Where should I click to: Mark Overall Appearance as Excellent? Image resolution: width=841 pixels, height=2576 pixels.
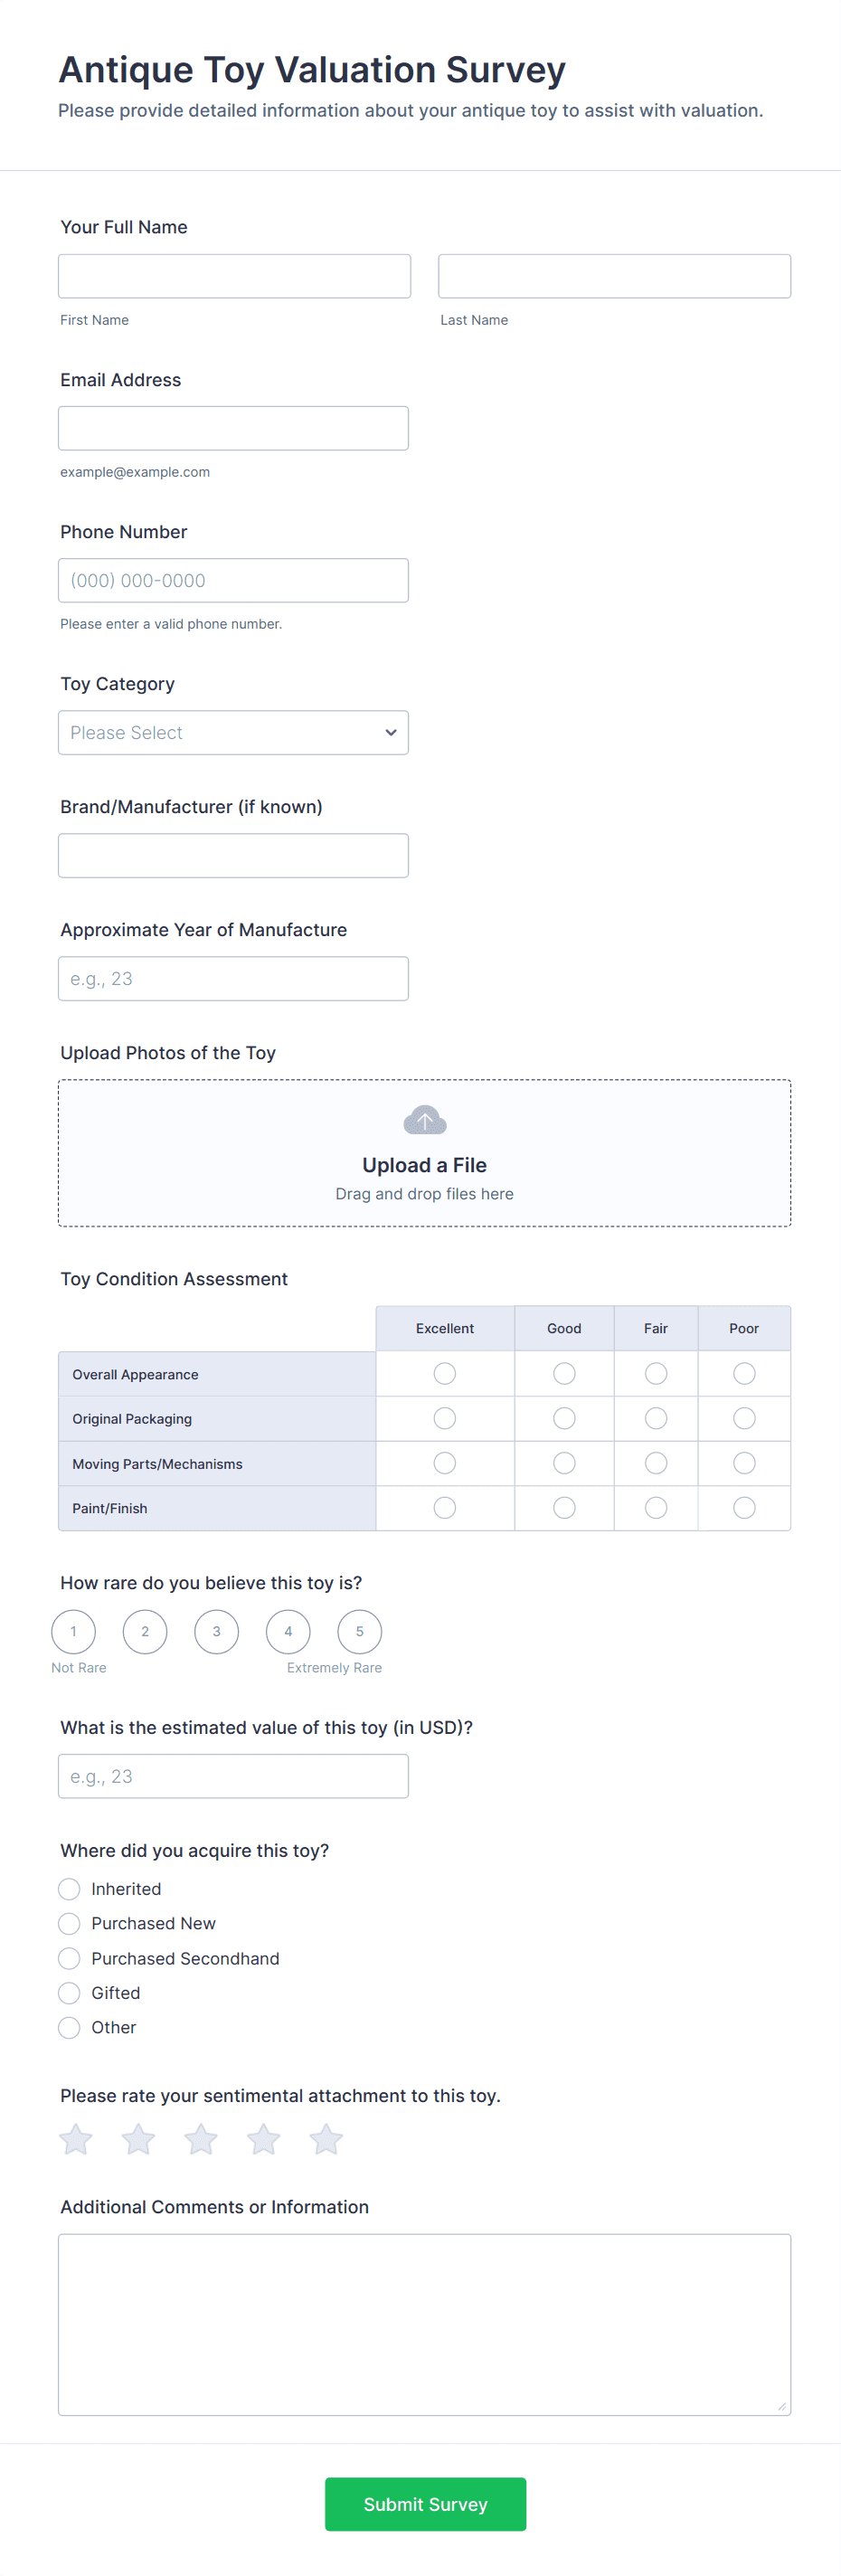tap(444, 1373)
